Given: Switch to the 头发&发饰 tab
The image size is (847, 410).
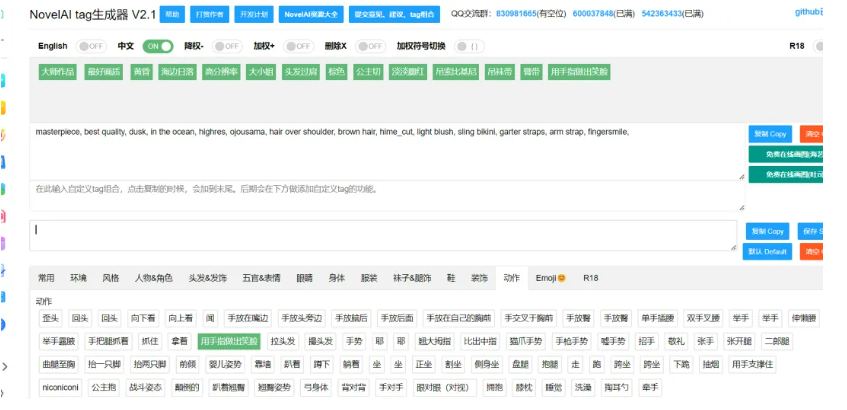Looking at the screenshot, I should click(x=209, y=277).
